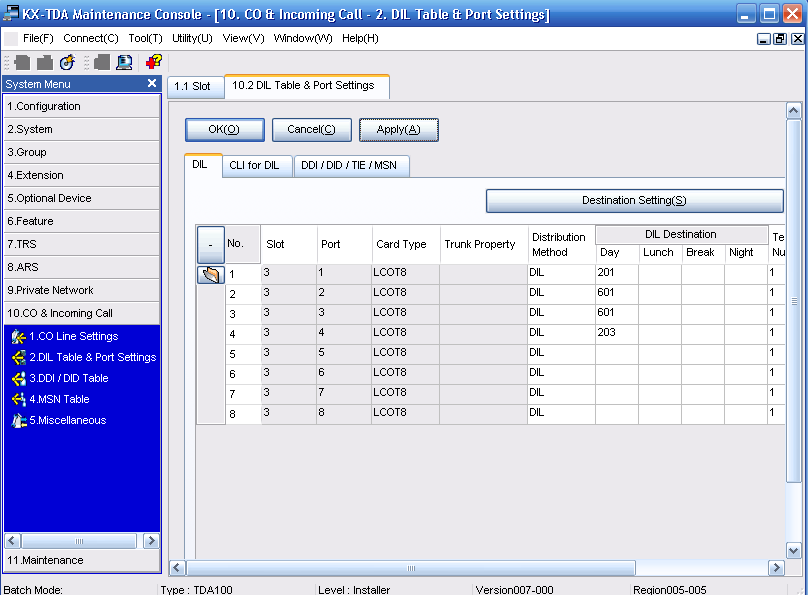
Task: Click the vertical scrollbar up arrow
Action: click(794, 110)
